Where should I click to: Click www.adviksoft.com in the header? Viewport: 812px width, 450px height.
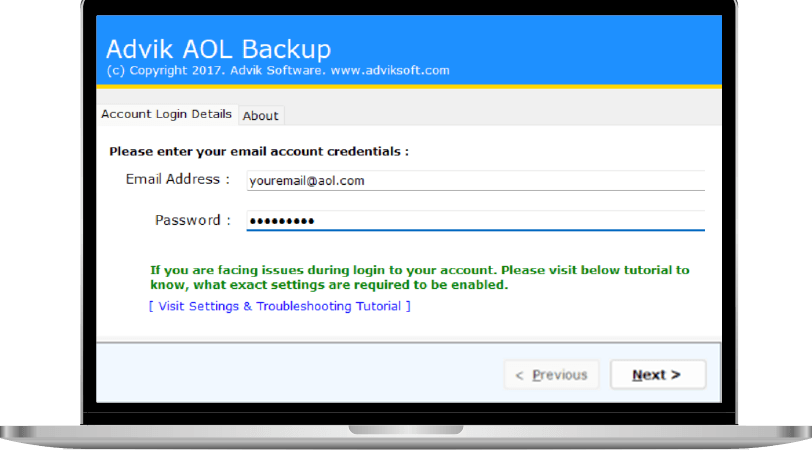click(x=390, y=70)
